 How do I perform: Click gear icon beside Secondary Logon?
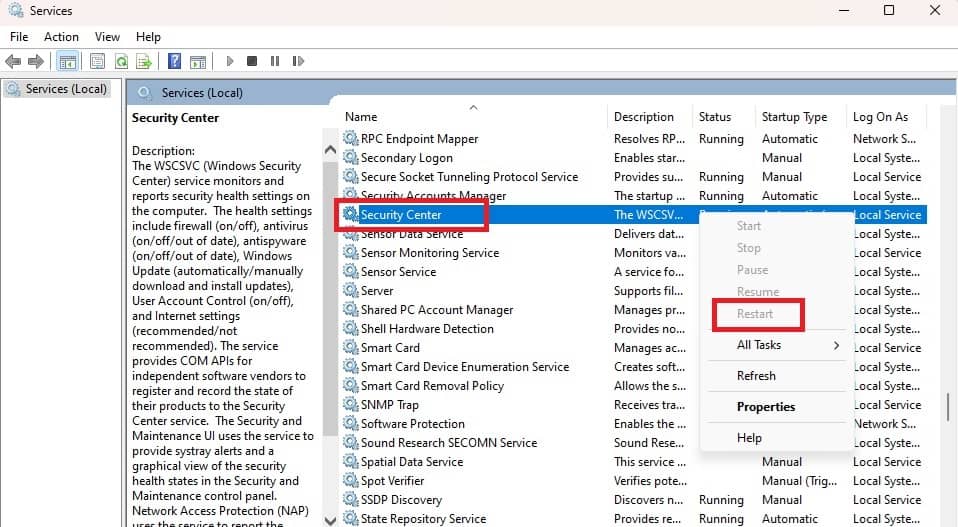click(351, 158)
